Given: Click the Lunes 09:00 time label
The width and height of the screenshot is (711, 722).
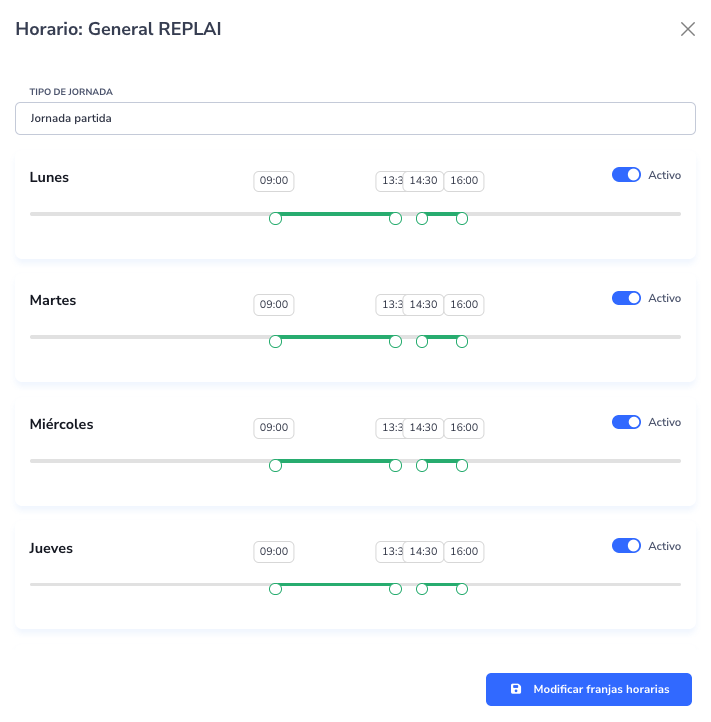Looking at the screenshot, I should (x=274, y=181).
